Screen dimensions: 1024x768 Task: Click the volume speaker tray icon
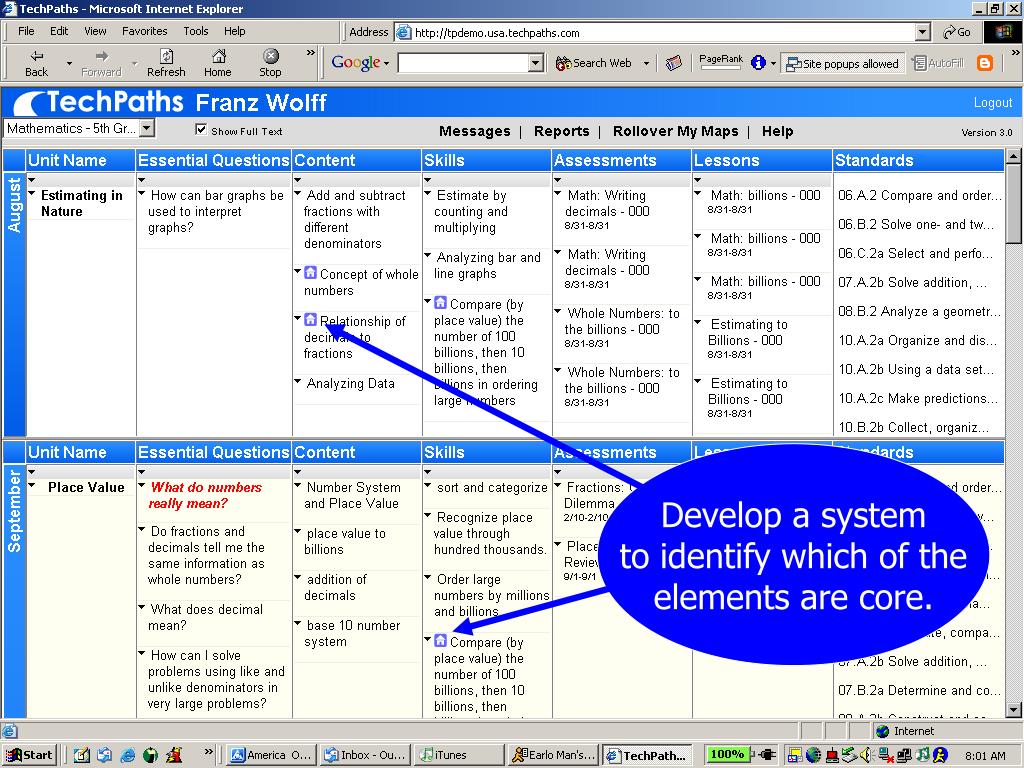coord(867,755)
